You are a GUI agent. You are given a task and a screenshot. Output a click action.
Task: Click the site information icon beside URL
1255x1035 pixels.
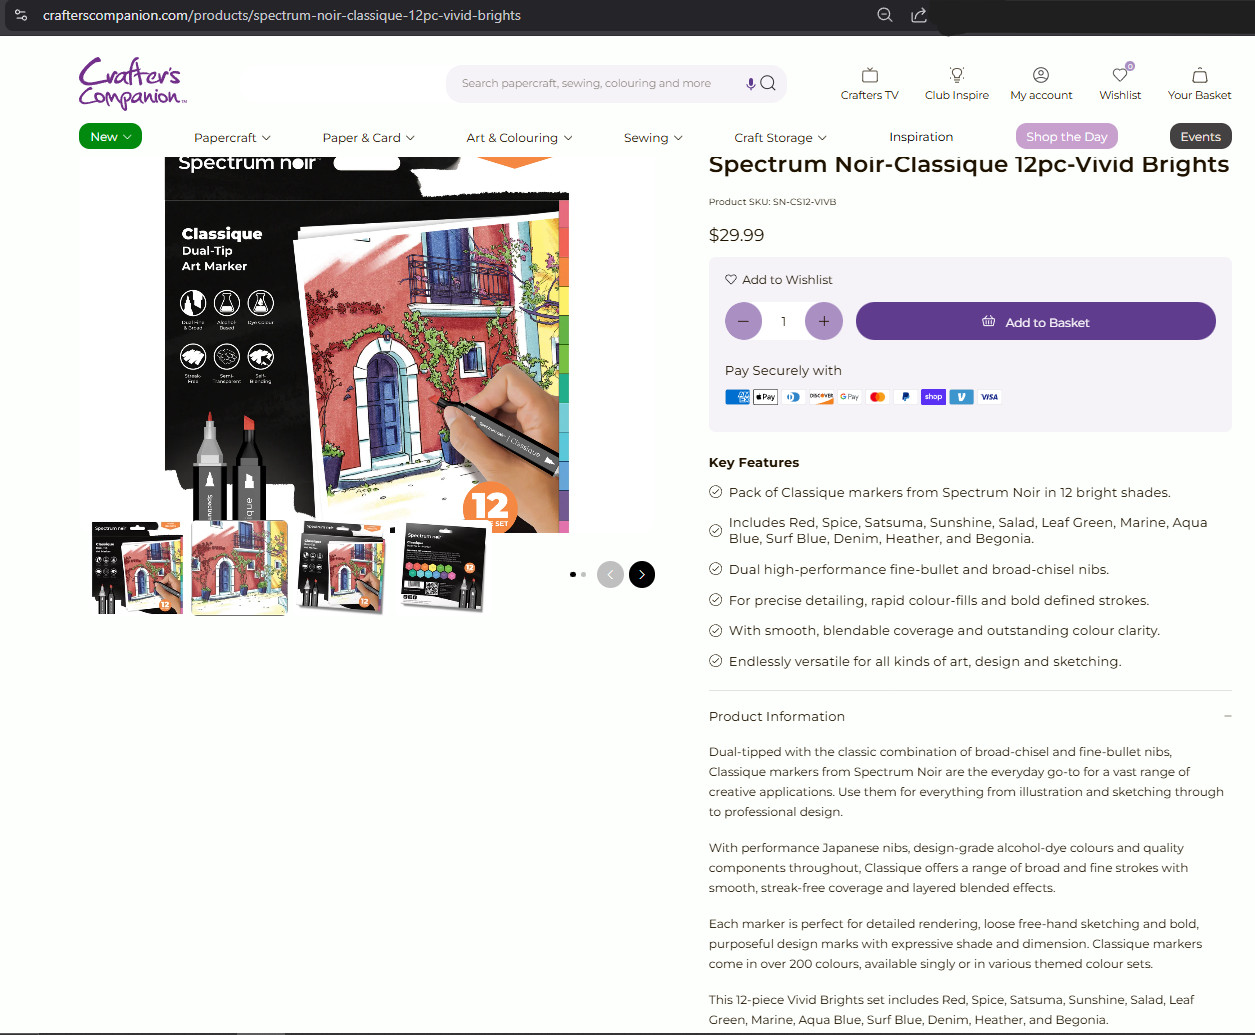[x=21, y=15]
